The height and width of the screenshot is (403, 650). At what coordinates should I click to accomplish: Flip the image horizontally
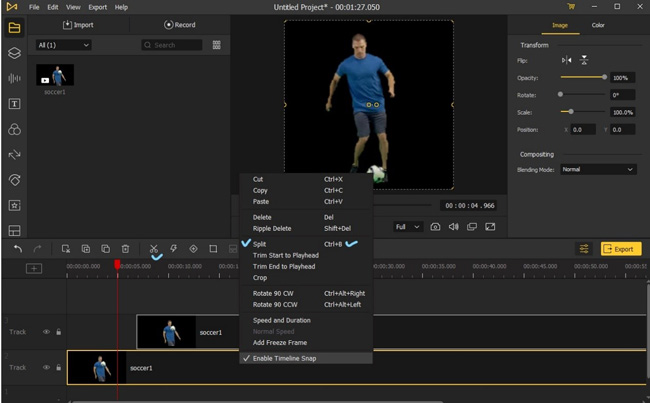tap(566, 61)
